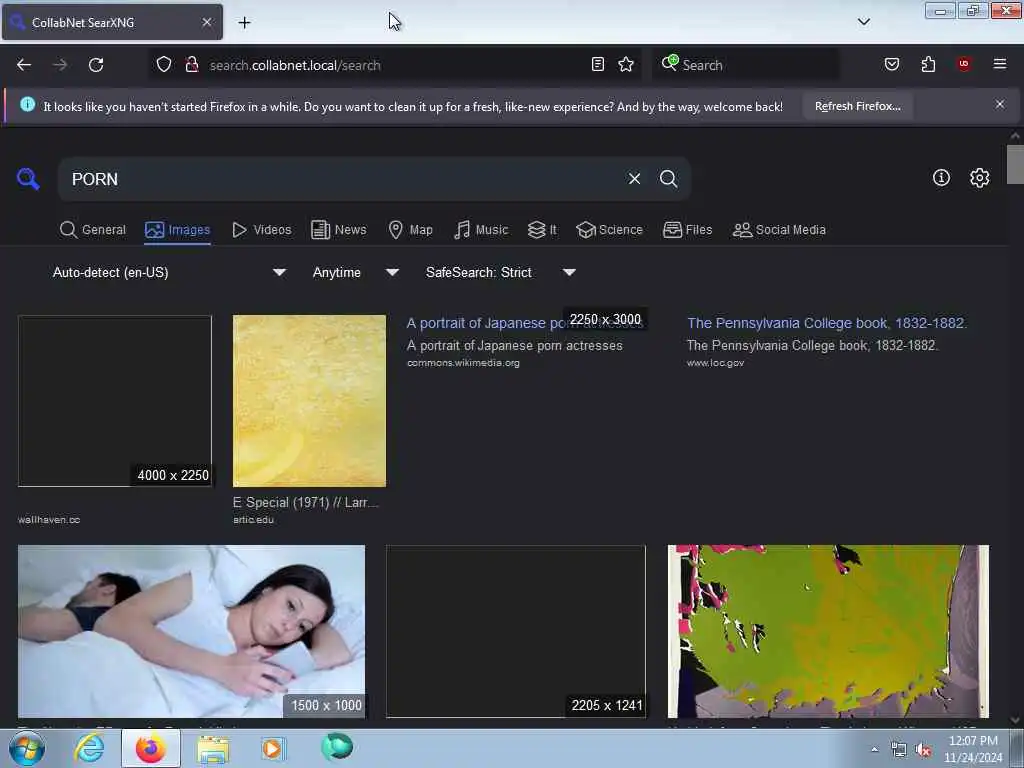1024x768 pixels.
Task: Open the Firefox hamburger menu
Action: click(1000, 64)
